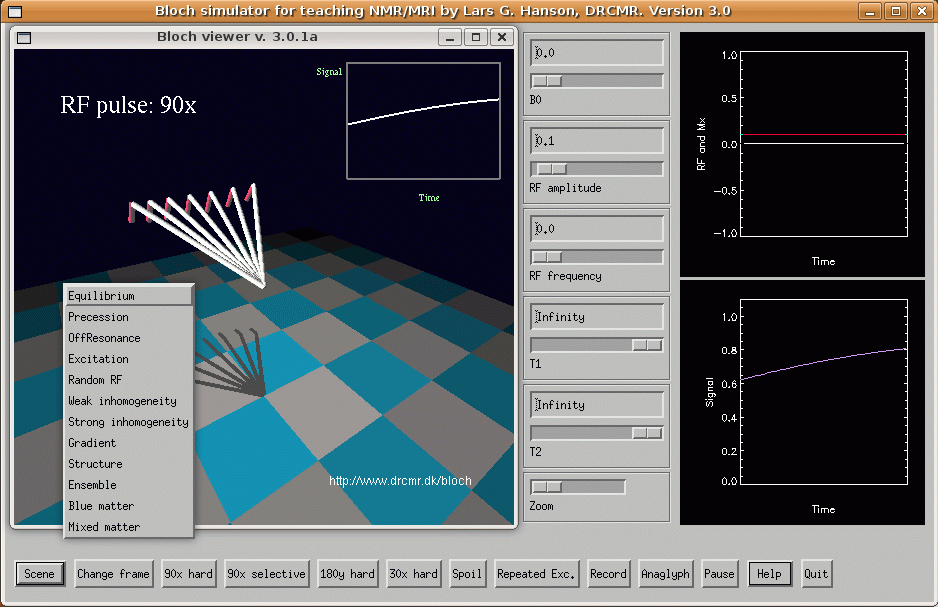Click the drcmr.dk/bloch URL text
The width and height of the screenshot is (938, 607).
coord(400,481)
